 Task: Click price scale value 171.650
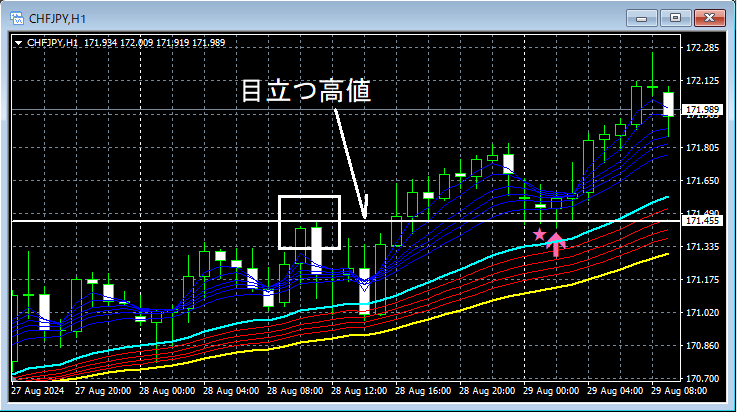click(x=702, y=181)
